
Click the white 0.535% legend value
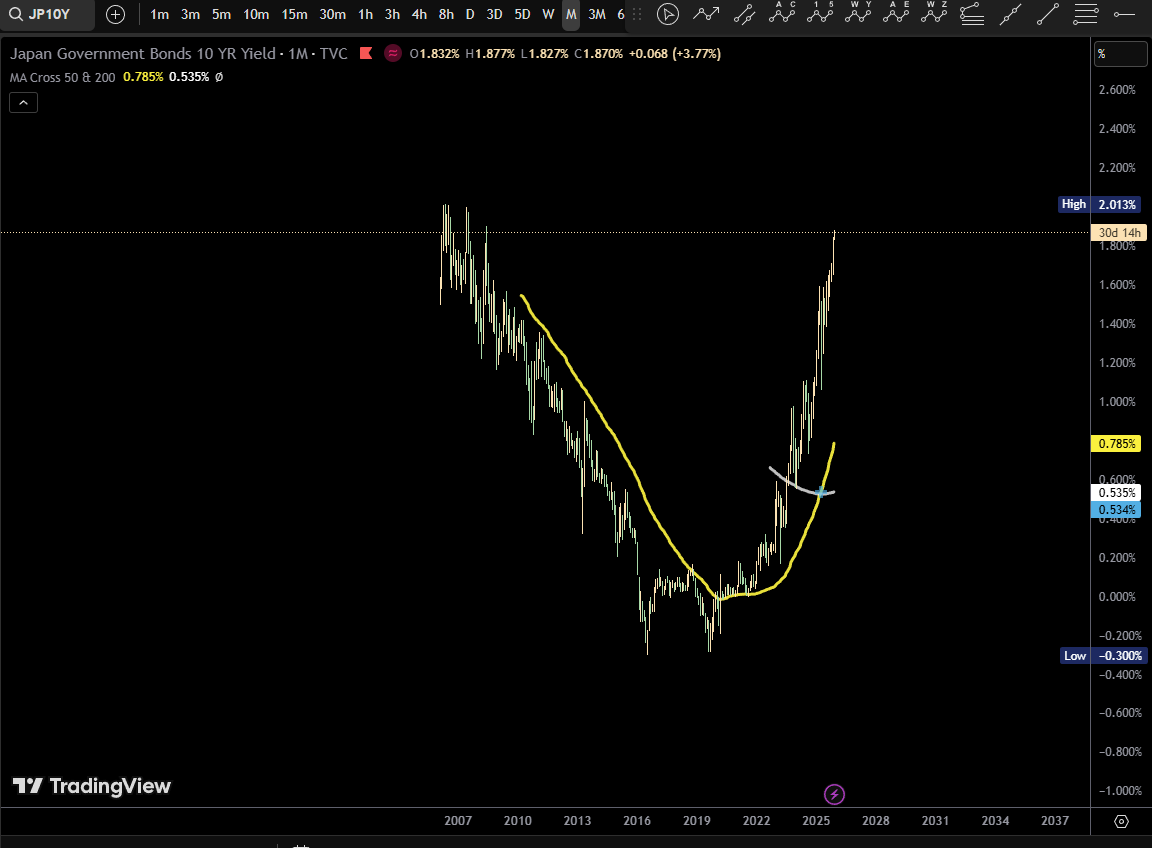[189, 76]
